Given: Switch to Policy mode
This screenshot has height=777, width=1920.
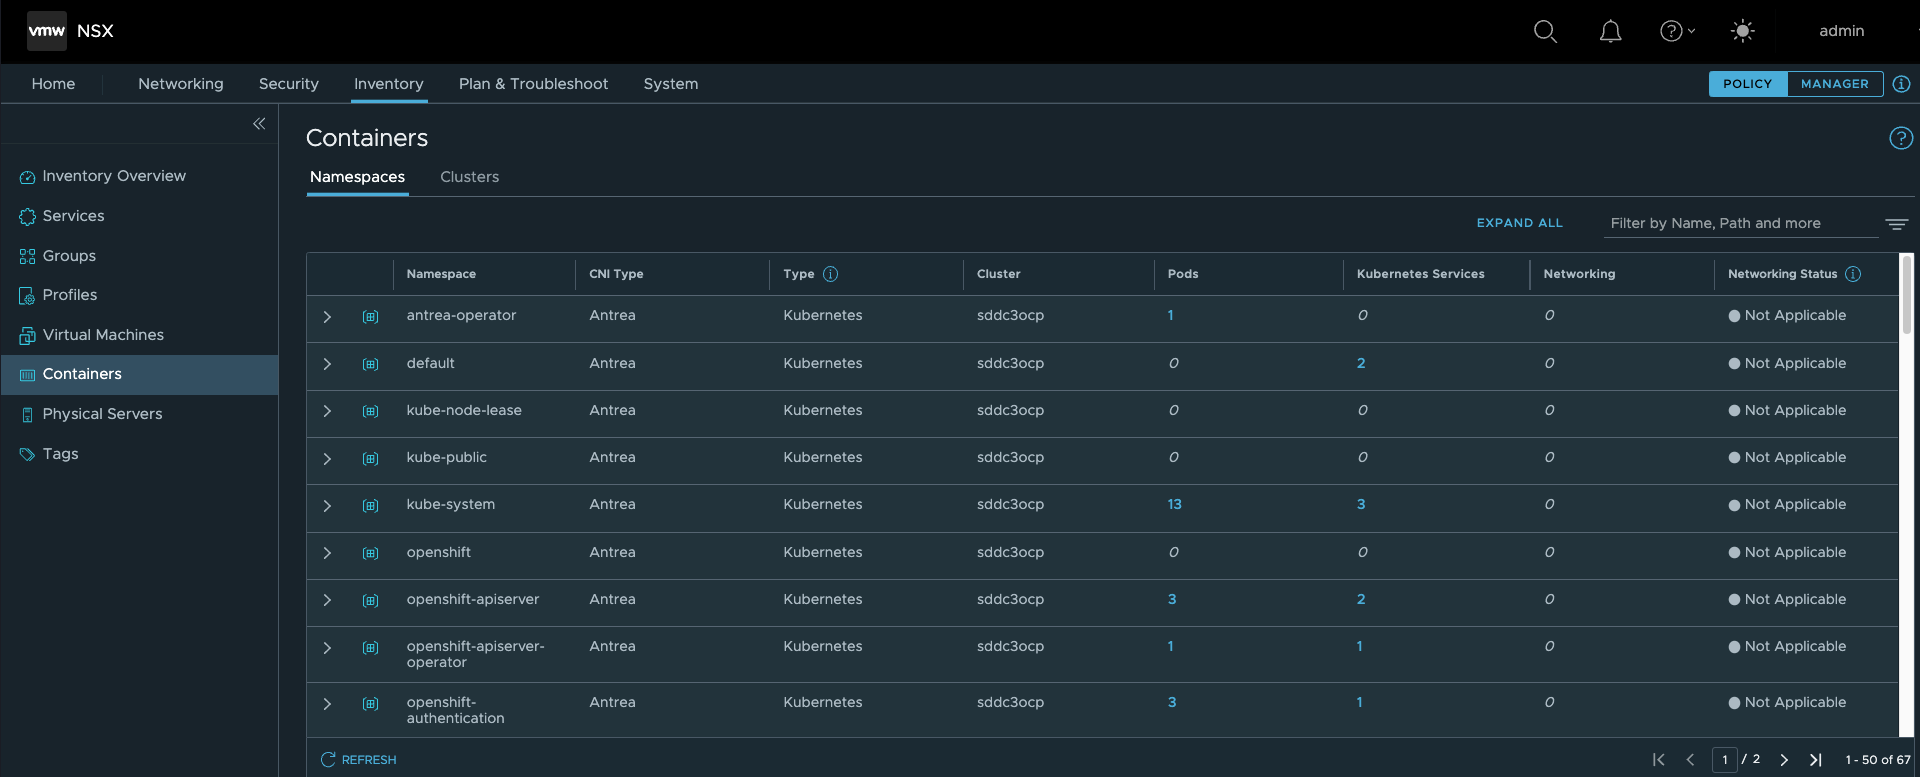Looking at the screenshot, I should pyautogui.click(x=1747, y=84).
